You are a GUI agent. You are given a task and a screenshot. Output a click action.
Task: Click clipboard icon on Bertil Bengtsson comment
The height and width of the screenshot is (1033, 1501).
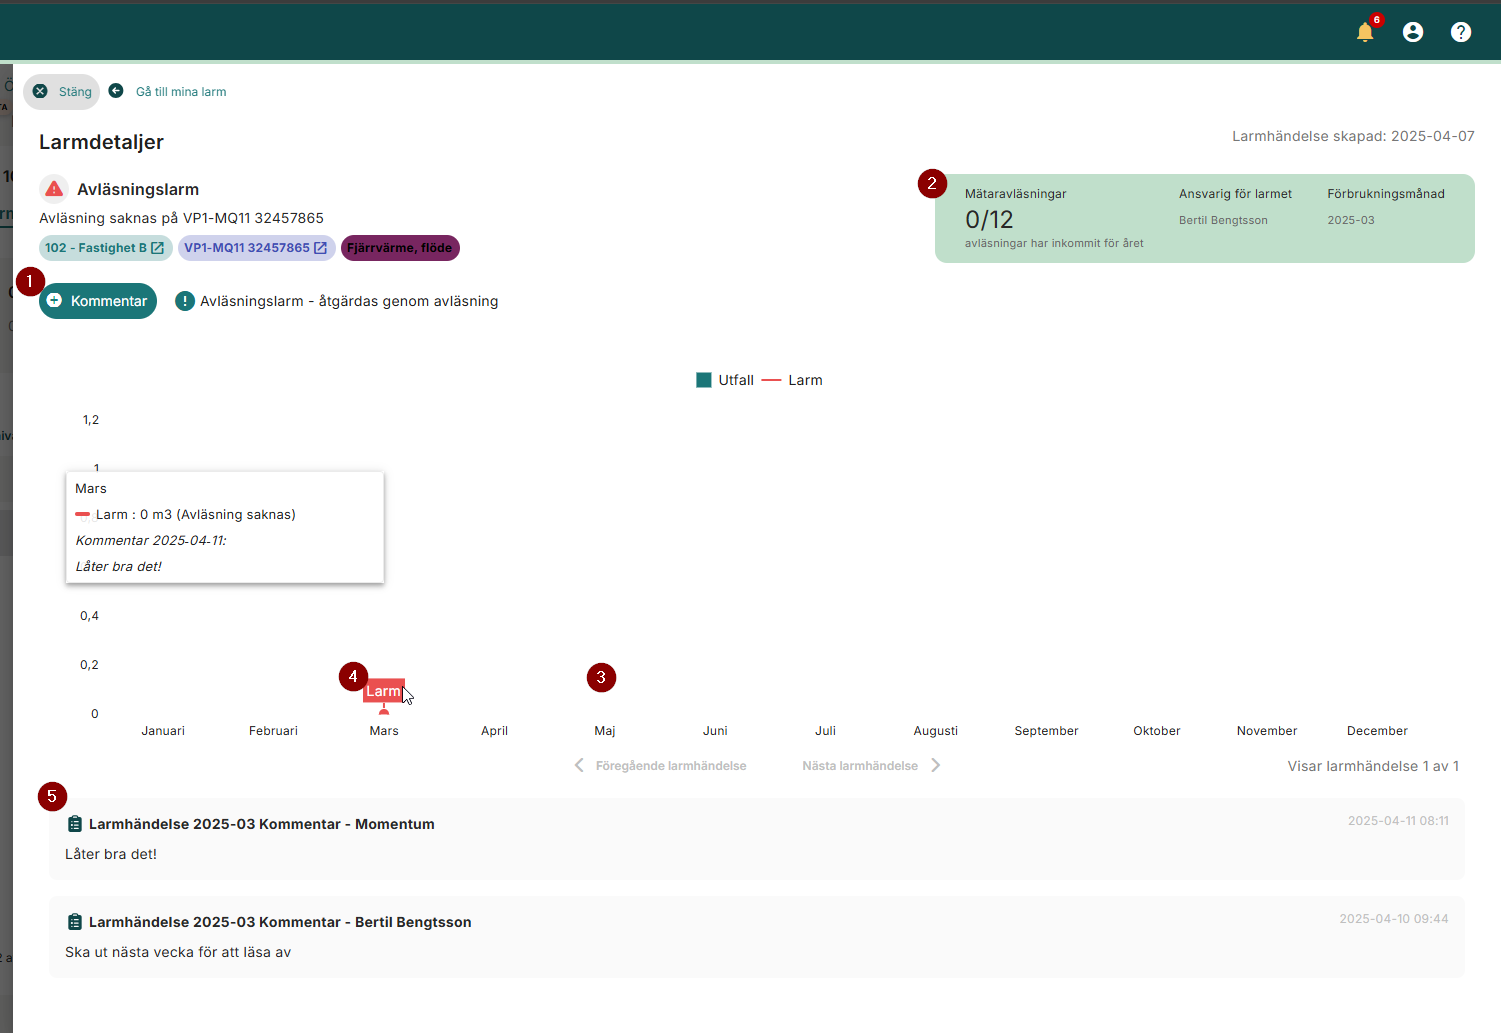[x=74, y=922]
